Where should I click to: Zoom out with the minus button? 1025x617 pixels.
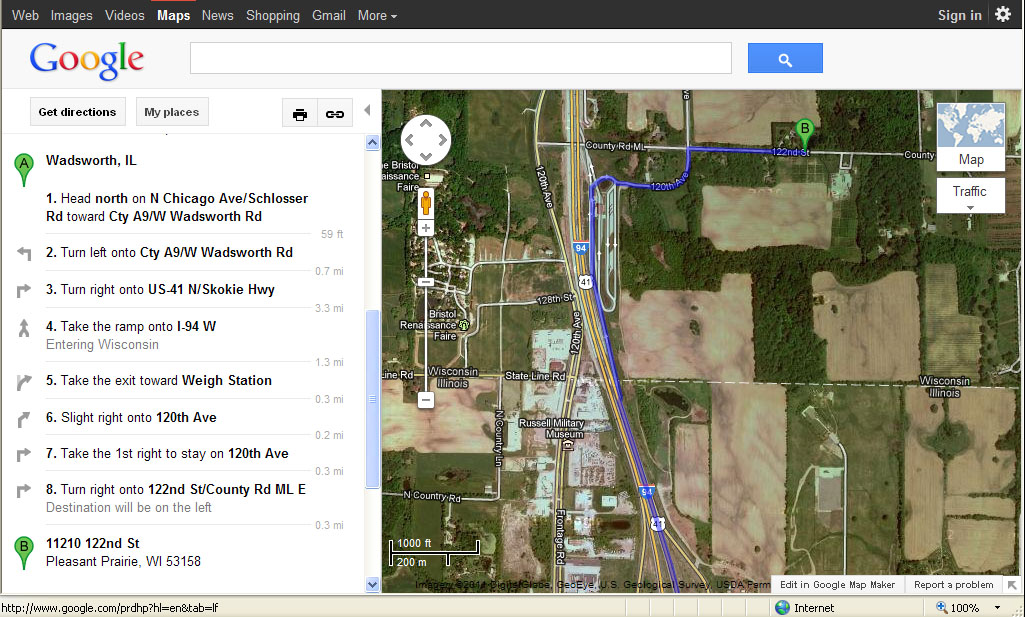tap(426, 399)
